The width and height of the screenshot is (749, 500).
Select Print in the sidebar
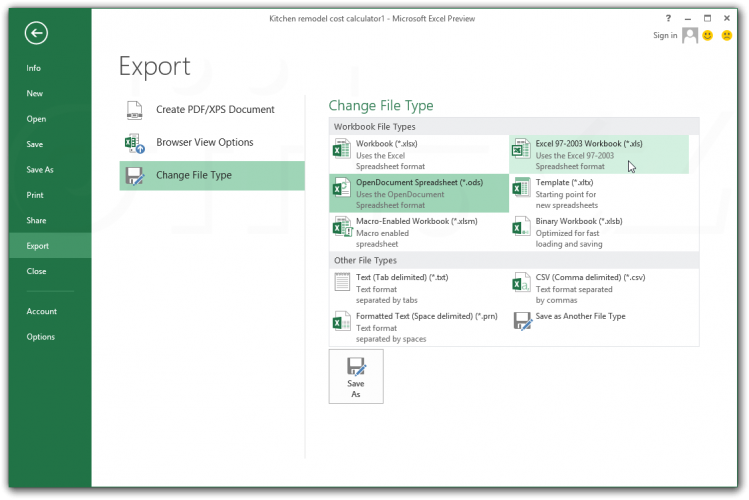point(35,195)
